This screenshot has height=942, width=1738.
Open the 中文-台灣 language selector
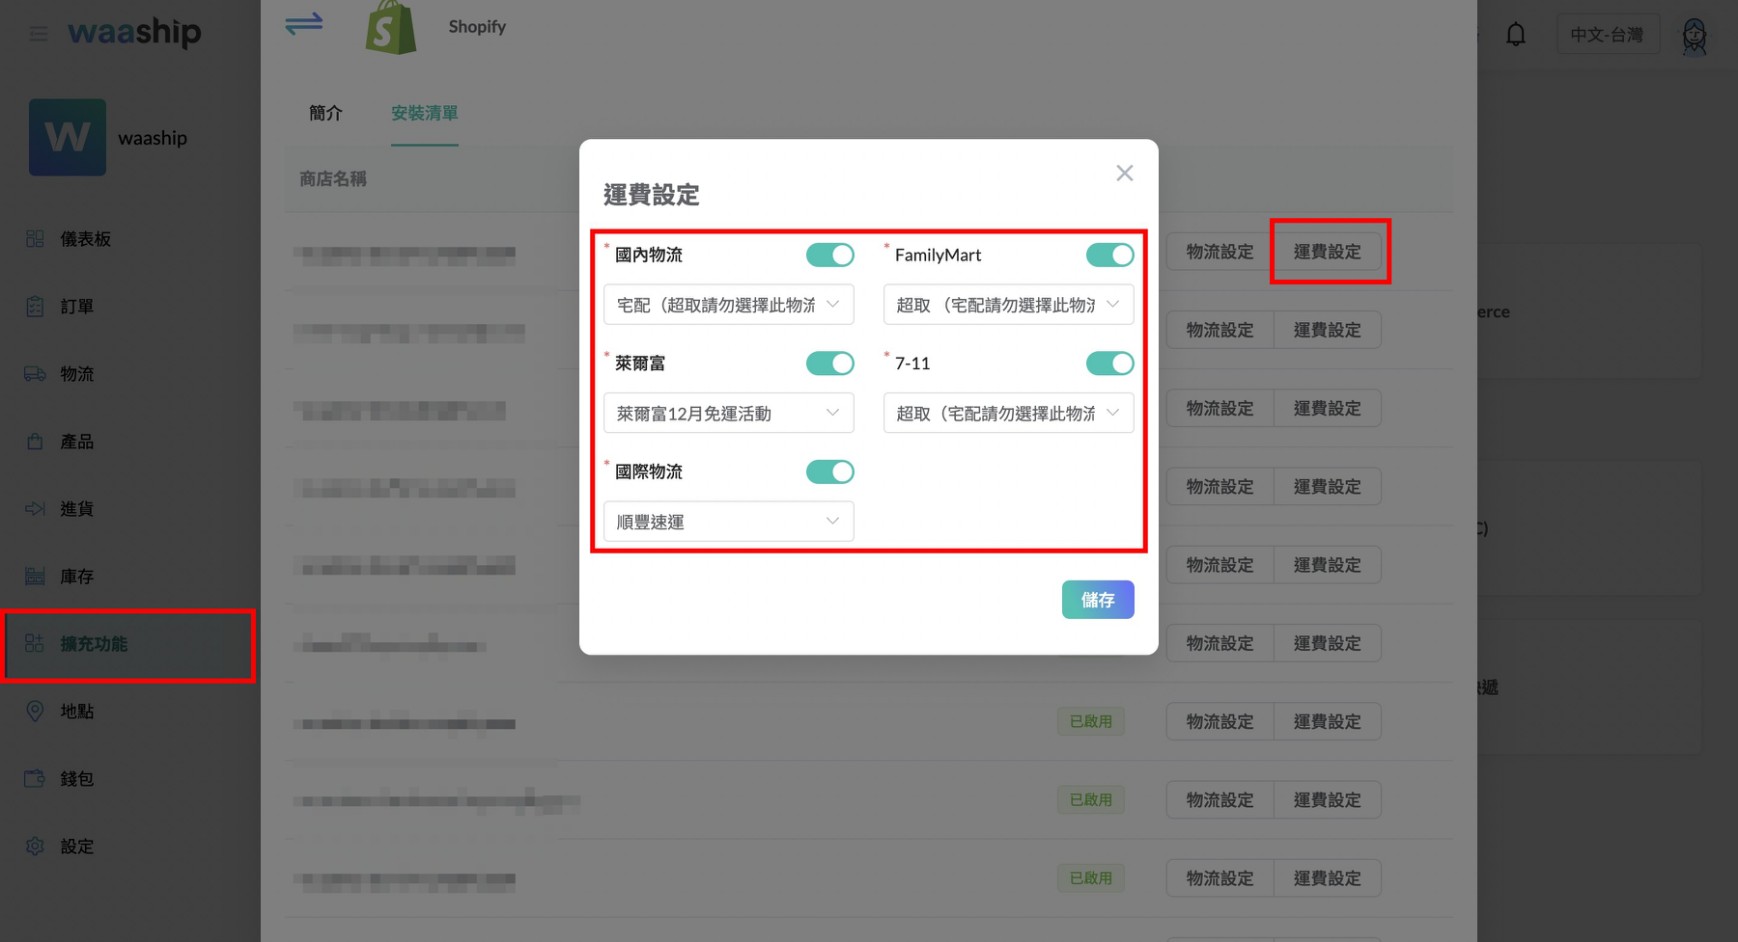tap(1606, 35)
